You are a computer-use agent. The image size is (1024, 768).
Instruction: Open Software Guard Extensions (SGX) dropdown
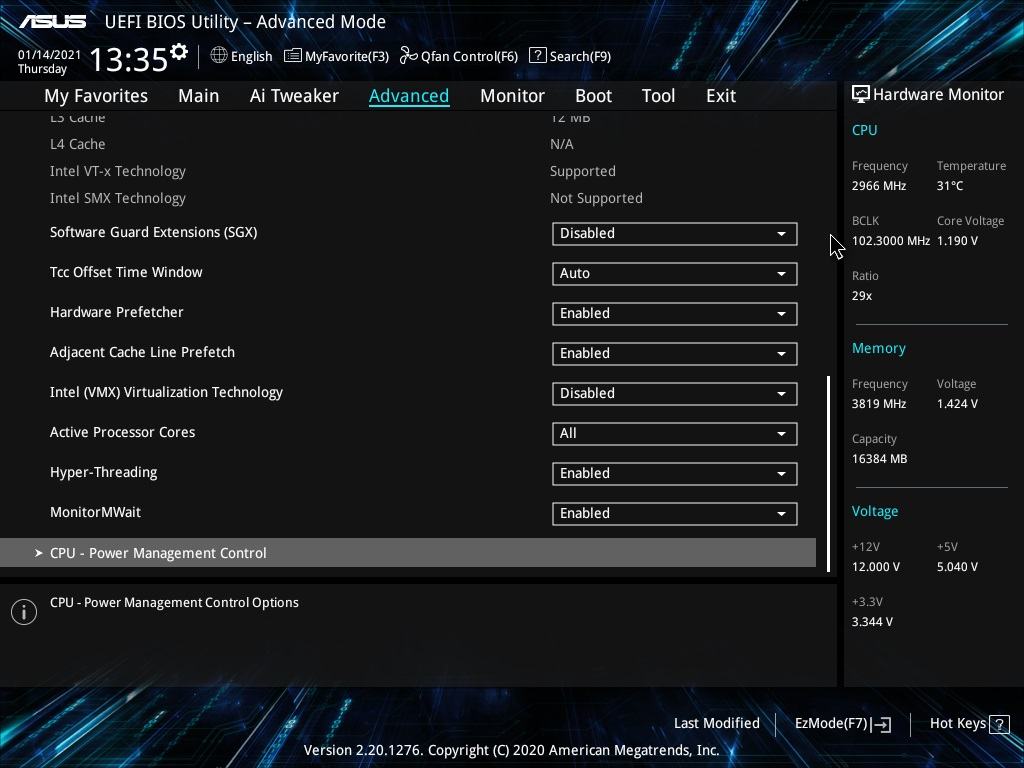tap(675, 234)
